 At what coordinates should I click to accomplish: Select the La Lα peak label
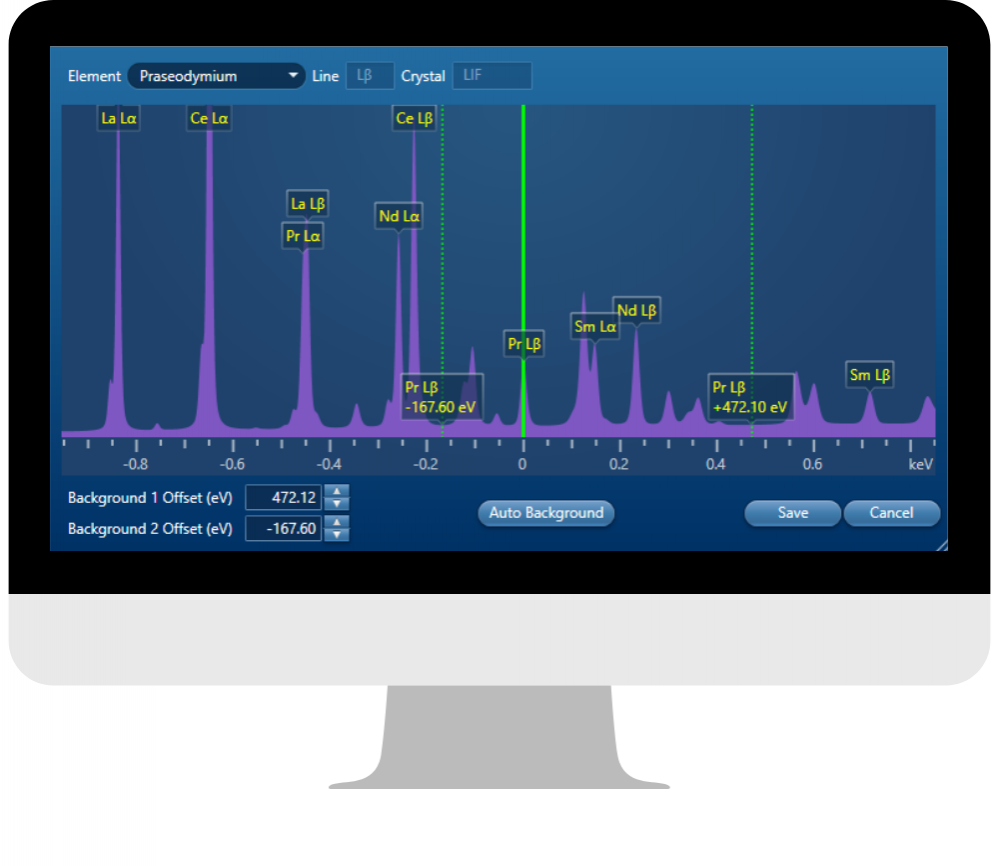tap(118, 118)
